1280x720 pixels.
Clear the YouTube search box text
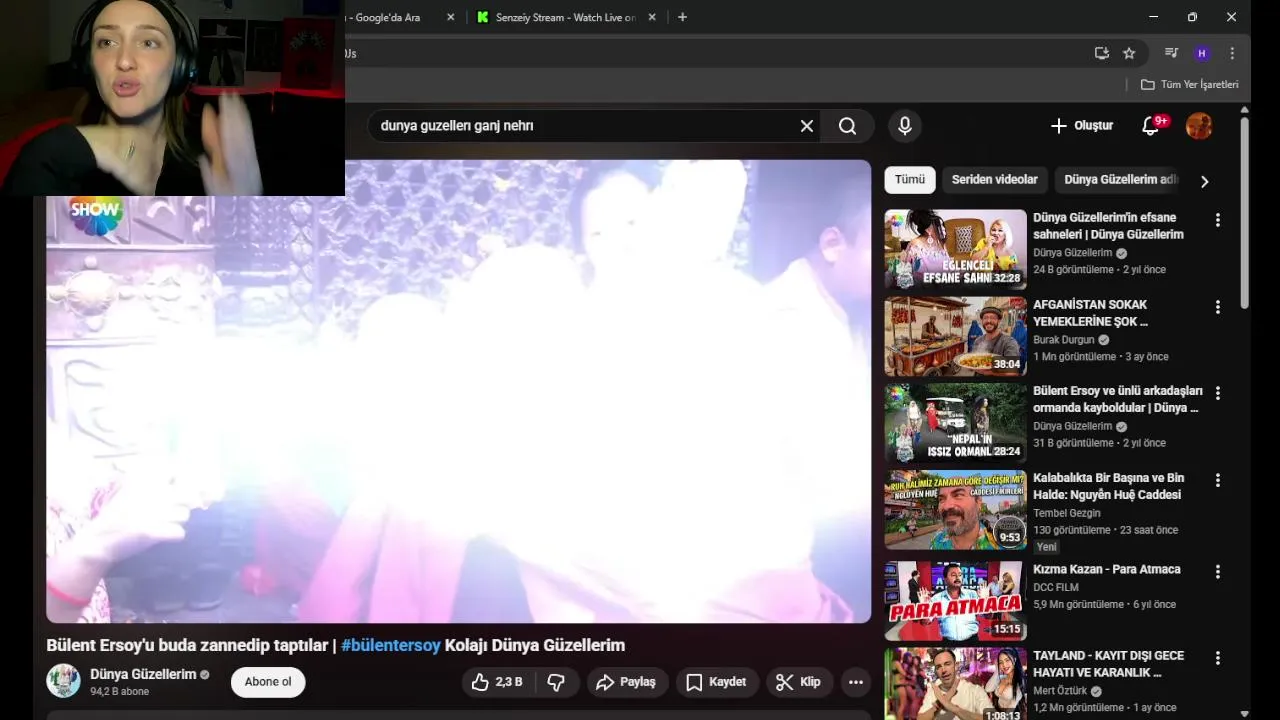(807, 126)
